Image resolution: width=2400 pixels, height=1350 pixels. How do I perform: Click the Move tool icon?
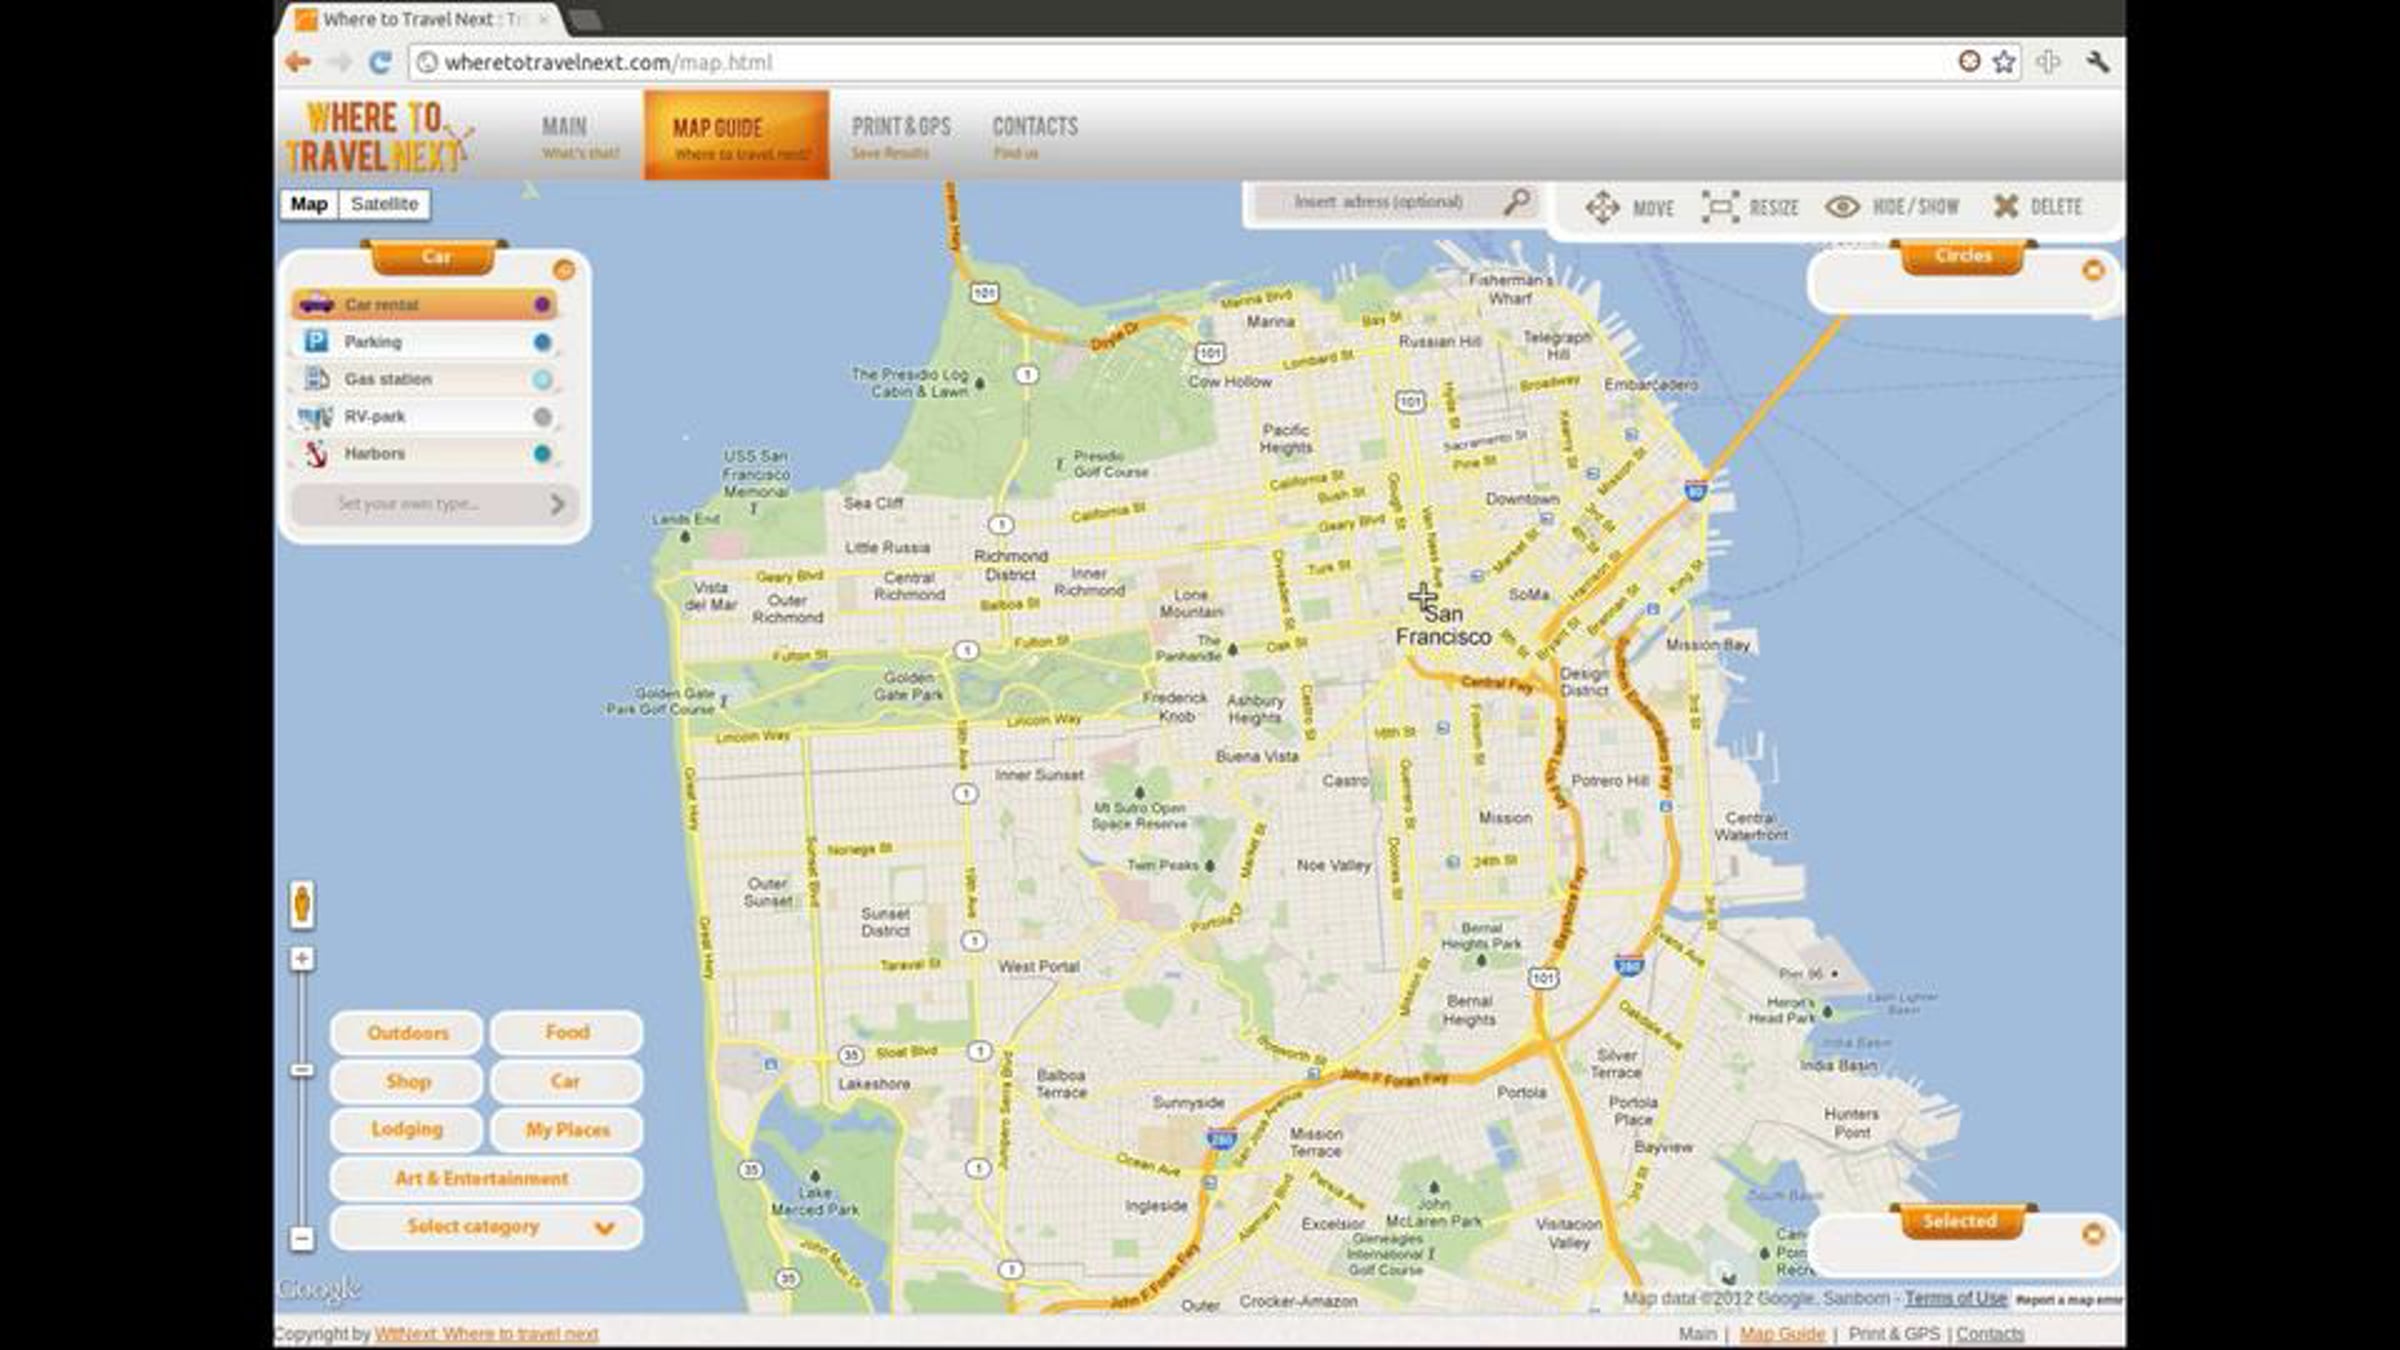pos(1602,207)
